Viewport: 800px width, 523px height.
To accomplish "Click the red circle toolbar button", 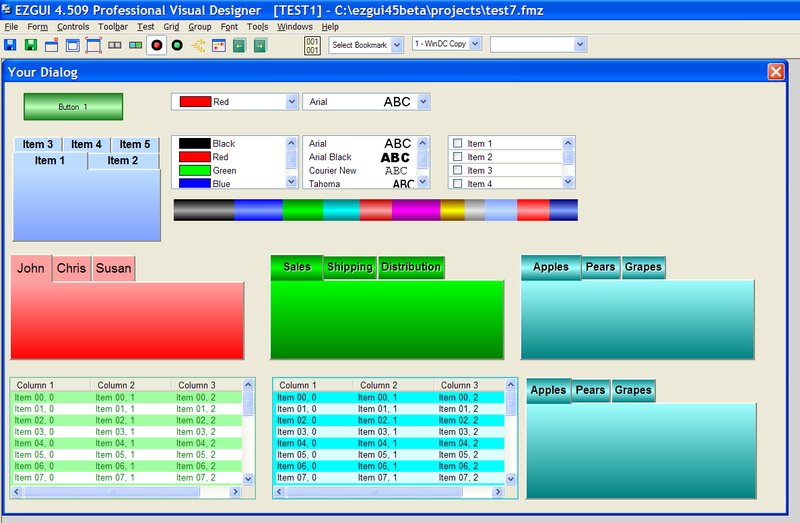I will [x=157, y=45].
